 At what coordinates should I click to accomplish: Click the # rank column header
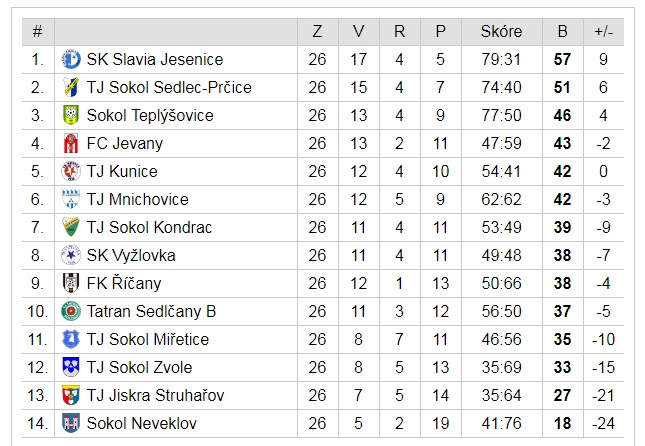37,32
